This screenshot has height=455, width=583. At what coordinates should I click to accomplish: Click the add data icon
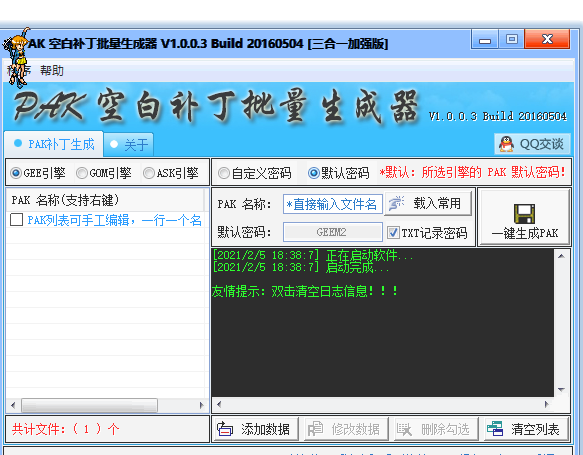click(x=225, y=429)
